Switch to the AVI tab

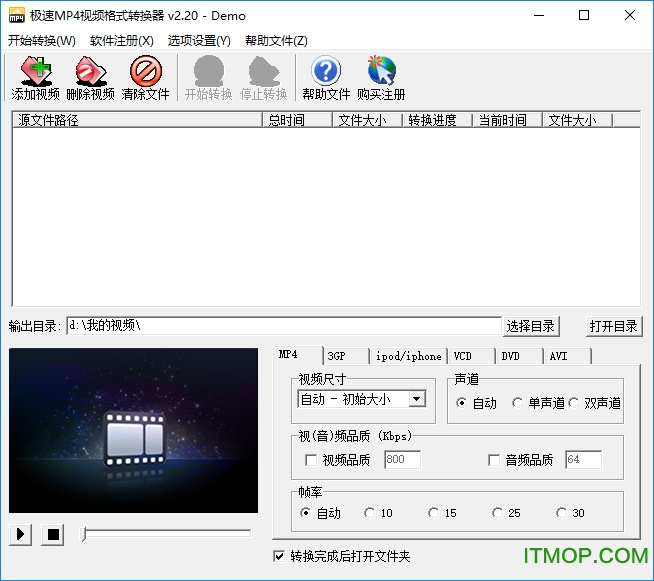568,356
